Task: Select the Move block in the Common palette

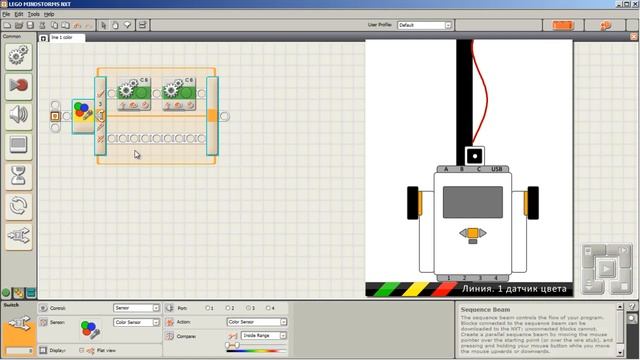Action: tap(18, 56)
